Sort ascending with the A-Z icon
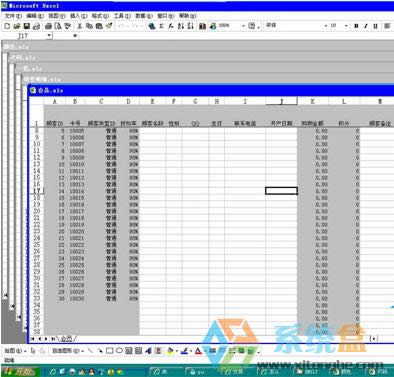394x377 pixels. point(180,26)
